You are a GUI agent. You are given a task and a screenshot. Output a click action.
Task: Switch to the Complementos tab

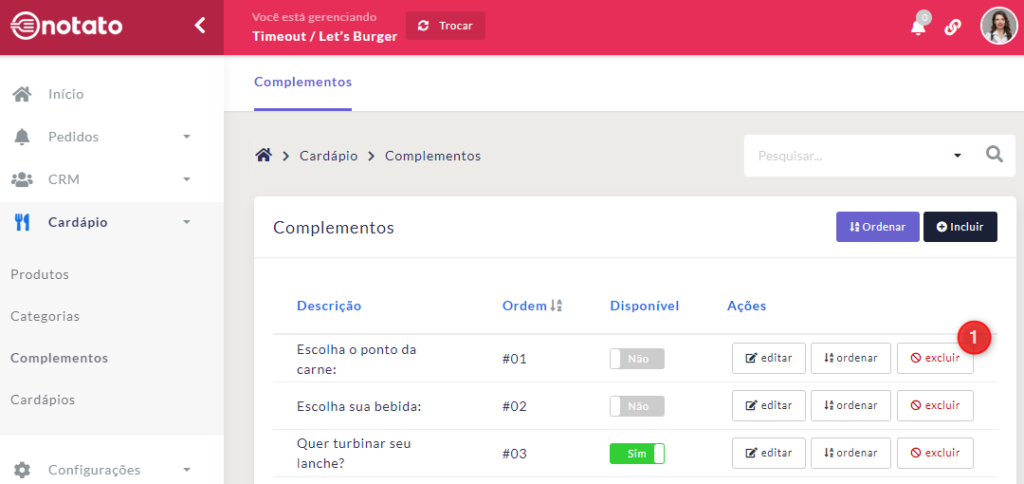(303, 82)
